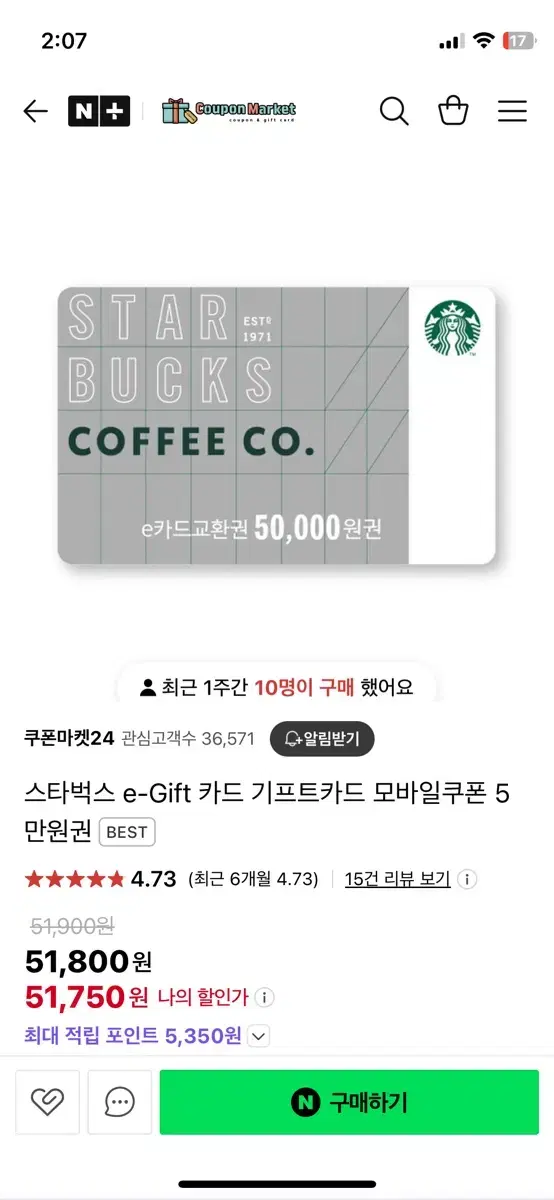Click the five-star rating 4.73
Viewport: 554px width, 1200px height.
click(x=100, y=879)
